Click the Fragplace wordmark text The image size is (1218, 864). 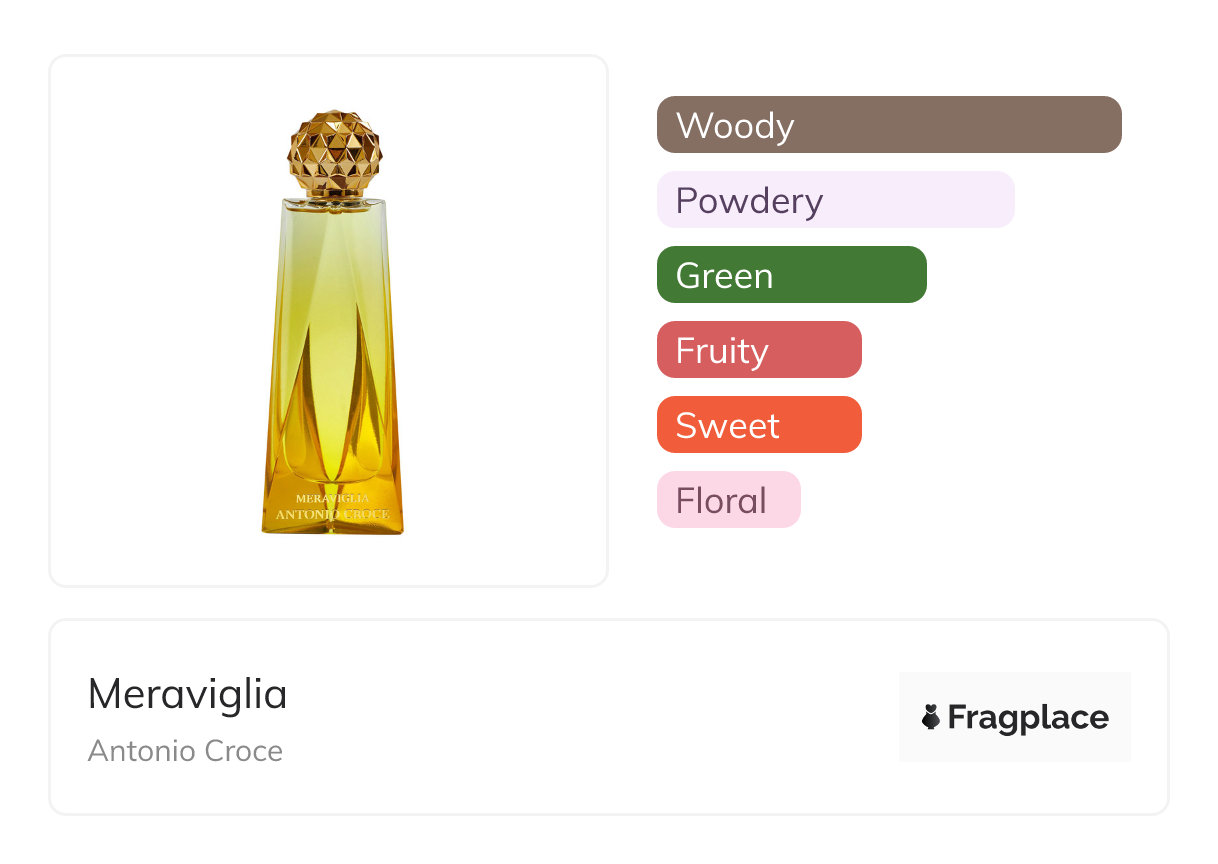pyautogui.click(x=1028, y=717)
